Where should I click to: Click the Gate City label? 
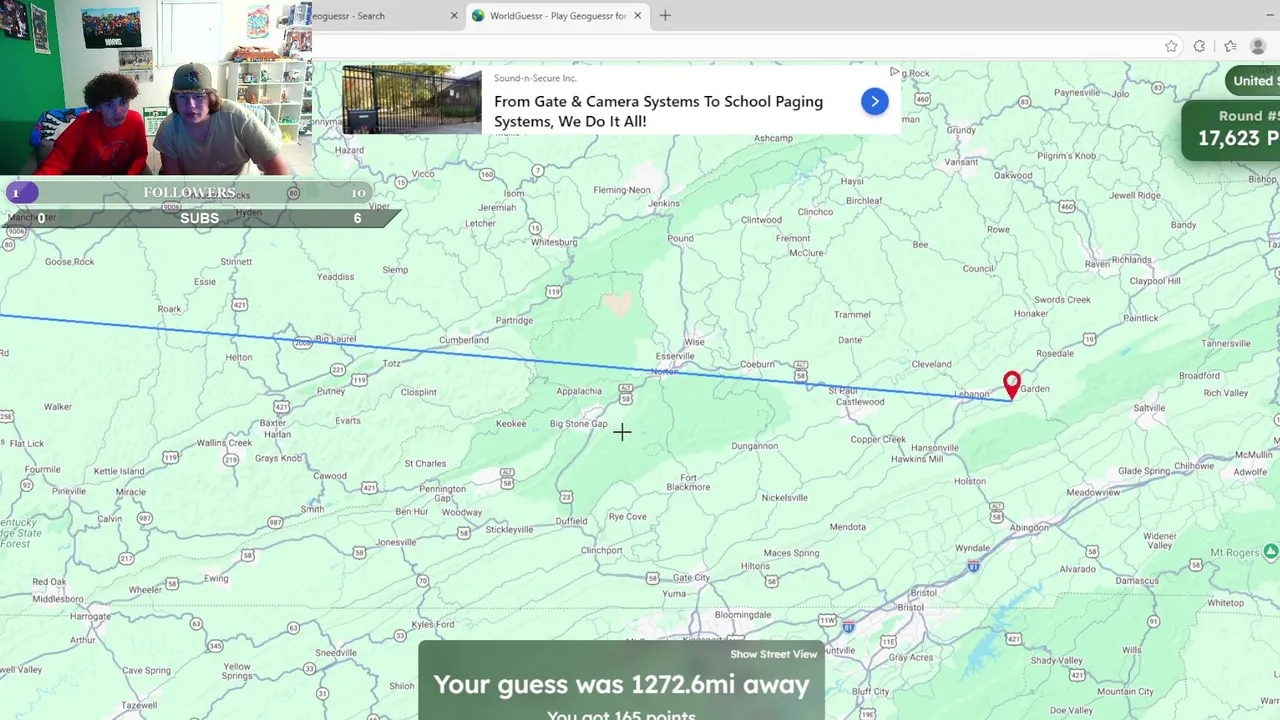691,578
